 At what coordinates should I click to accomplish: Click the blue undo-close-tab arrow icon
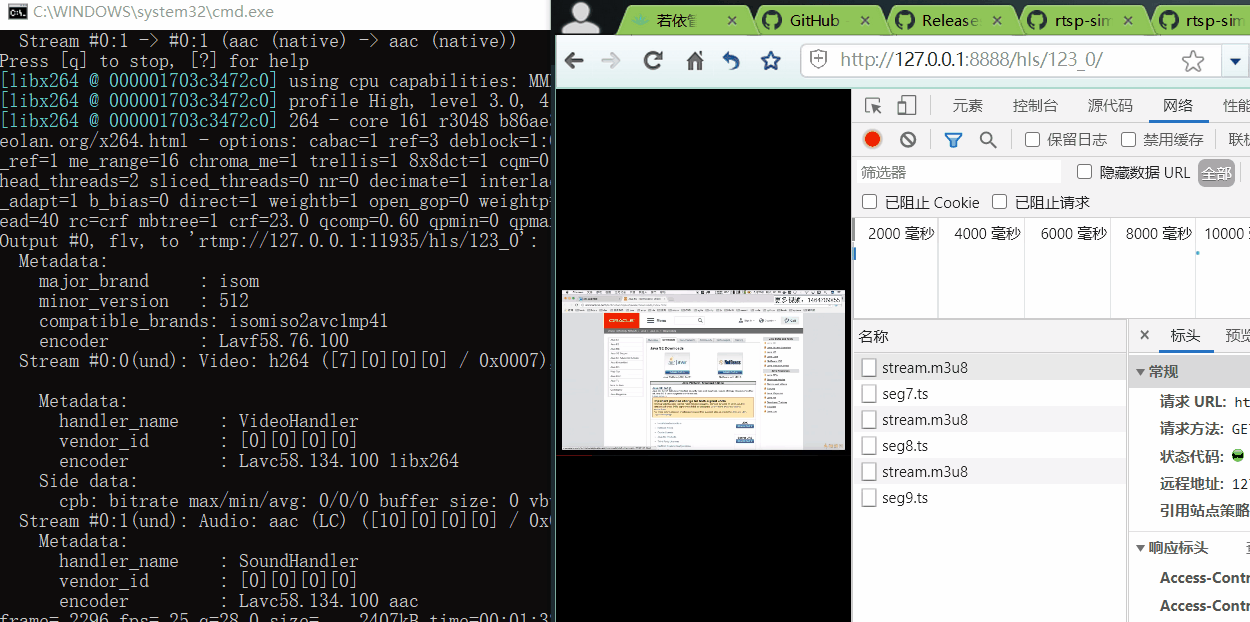731,61
